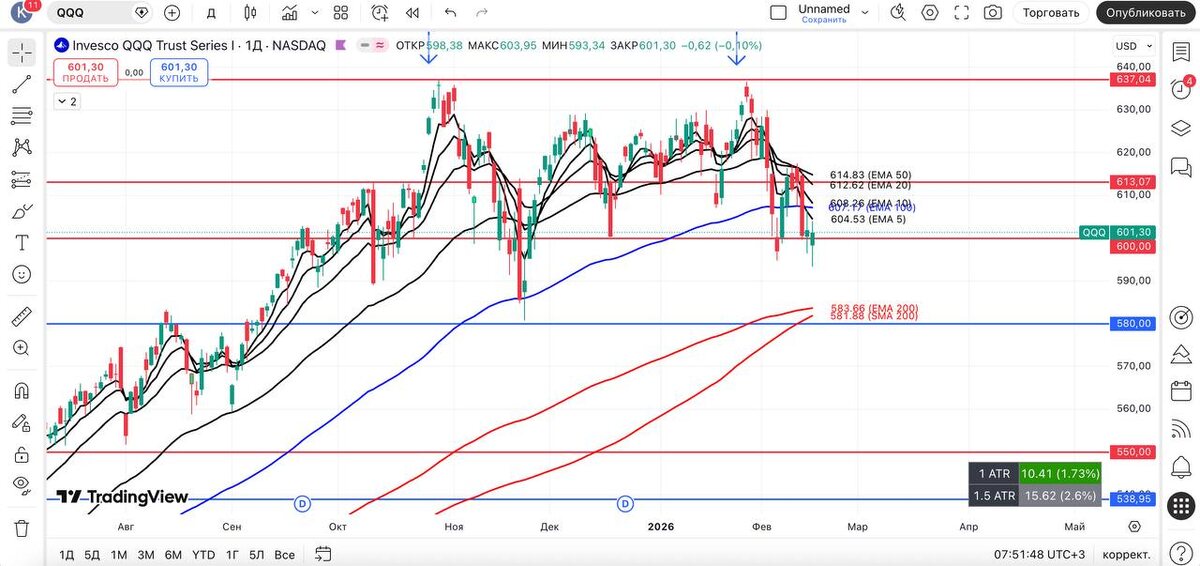Open the candlestick chart type selector
The width and height of the screenshot is (1200, 566).
pos(249,13)
